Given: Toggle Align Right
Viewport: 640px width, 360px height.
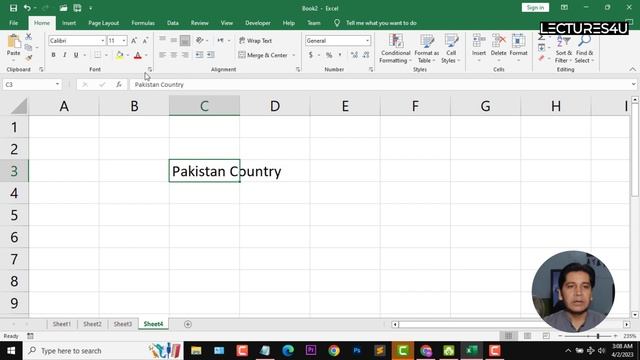Looking at the screenshot, I should [185, 55].
